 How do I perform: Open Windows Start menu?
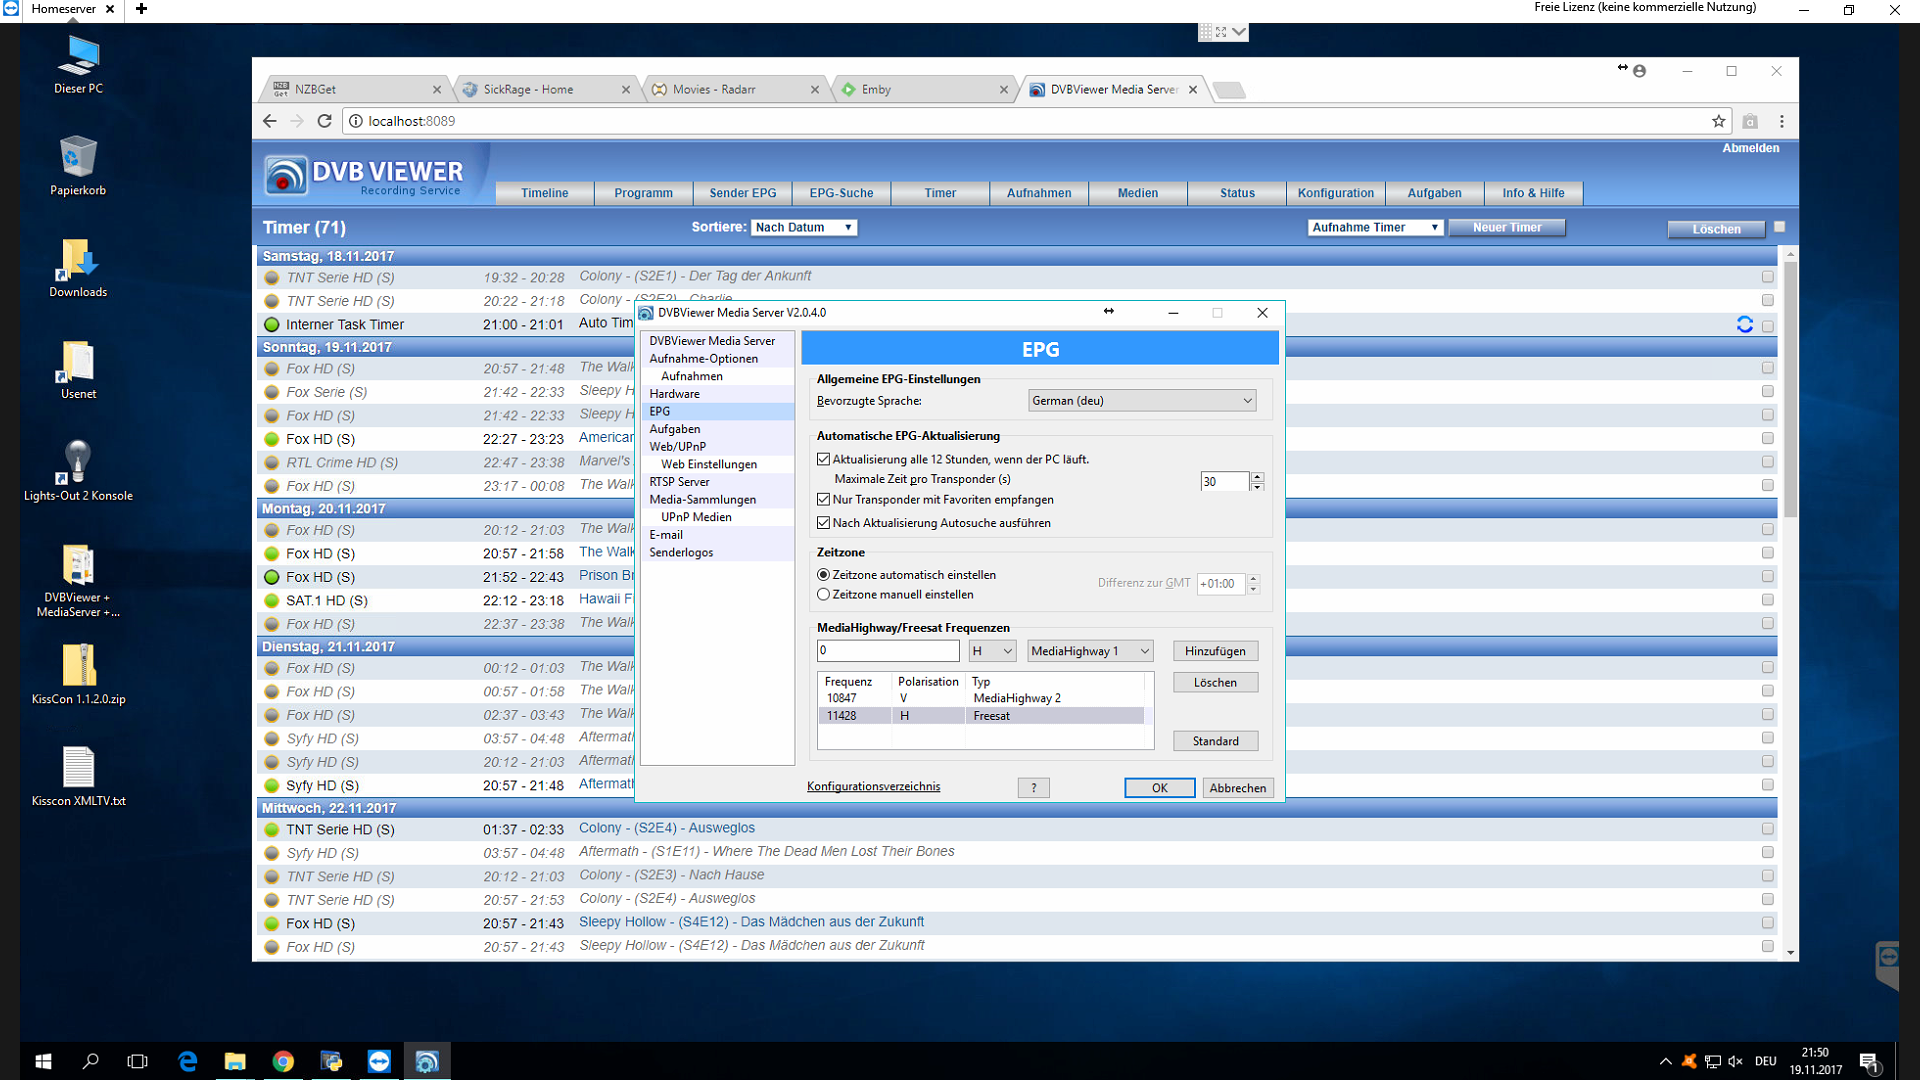tap(43, 1061)
